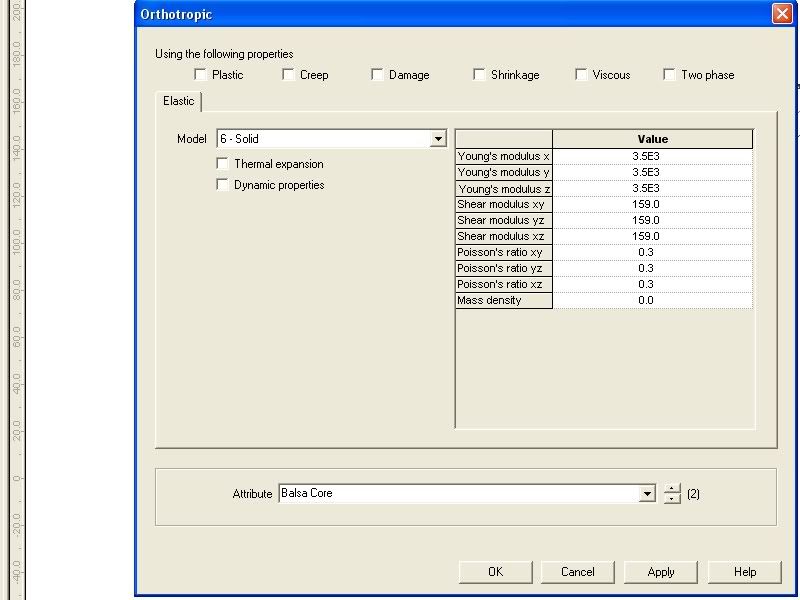800x600 pixels.
Task: Enable Thermal expansion checkbox
Action: tap(222, 163)
